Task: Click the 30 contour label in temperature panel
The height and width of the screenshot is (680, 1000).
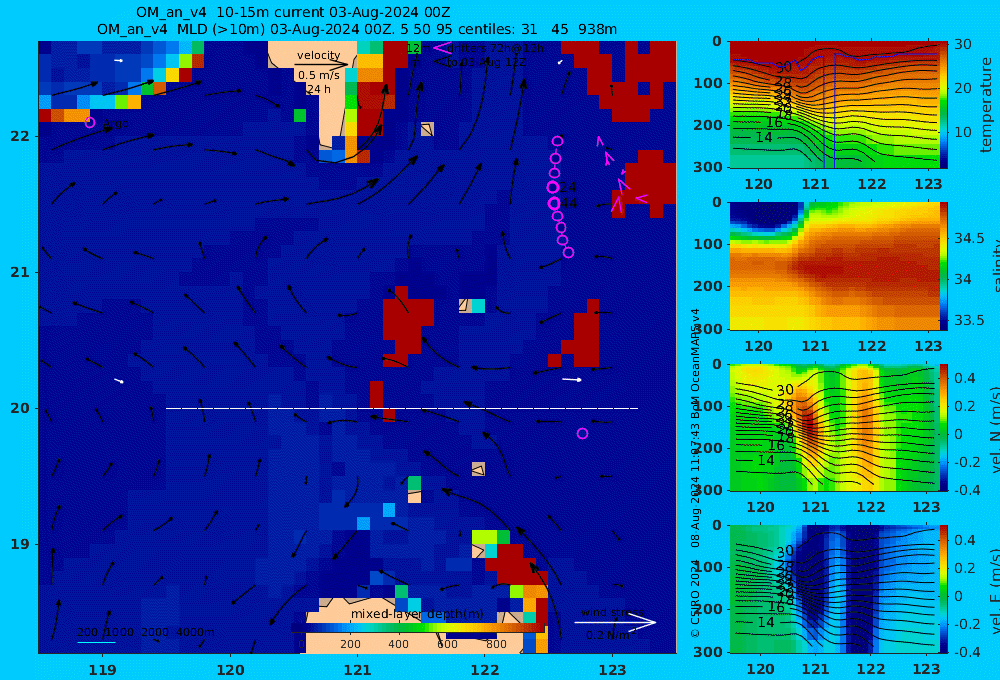Action: pos(784,66)
